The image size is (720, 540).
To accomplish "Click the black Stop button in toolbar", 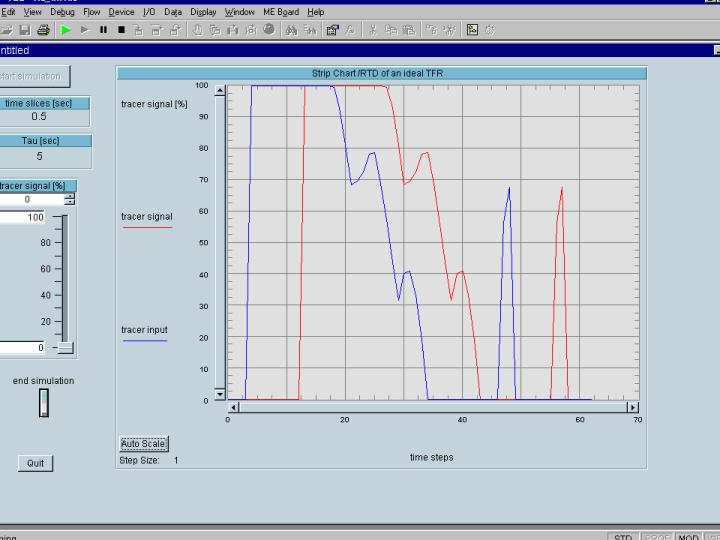I will point(121,30).
